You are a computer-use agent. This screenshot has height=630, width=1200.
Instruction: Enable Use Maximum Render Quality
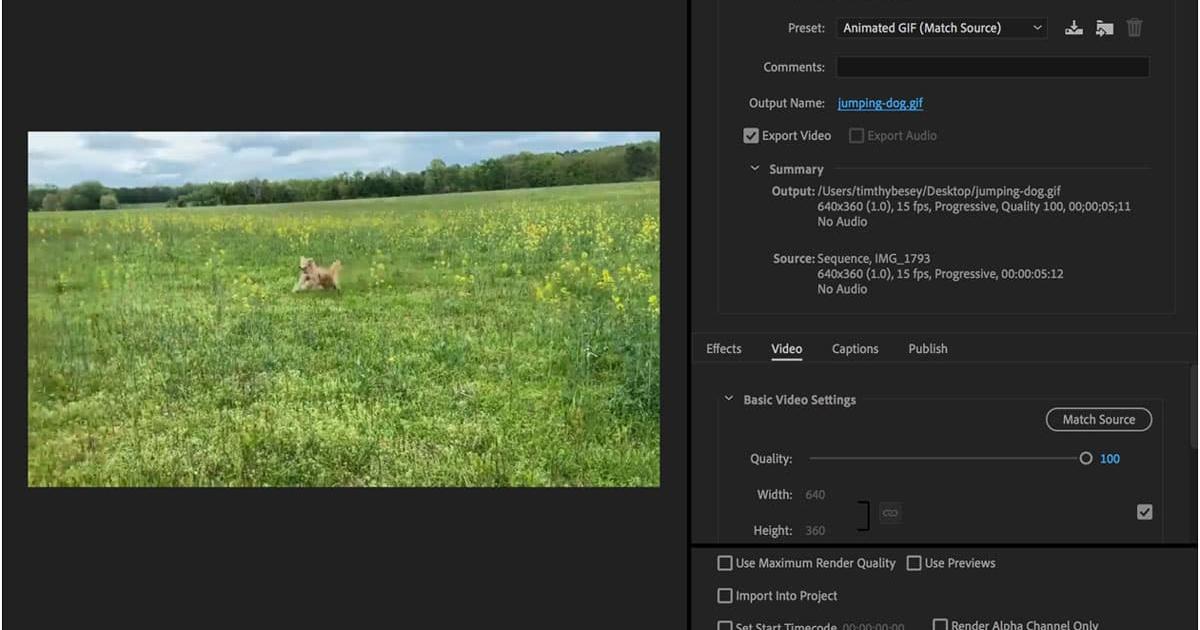point(725,563)
